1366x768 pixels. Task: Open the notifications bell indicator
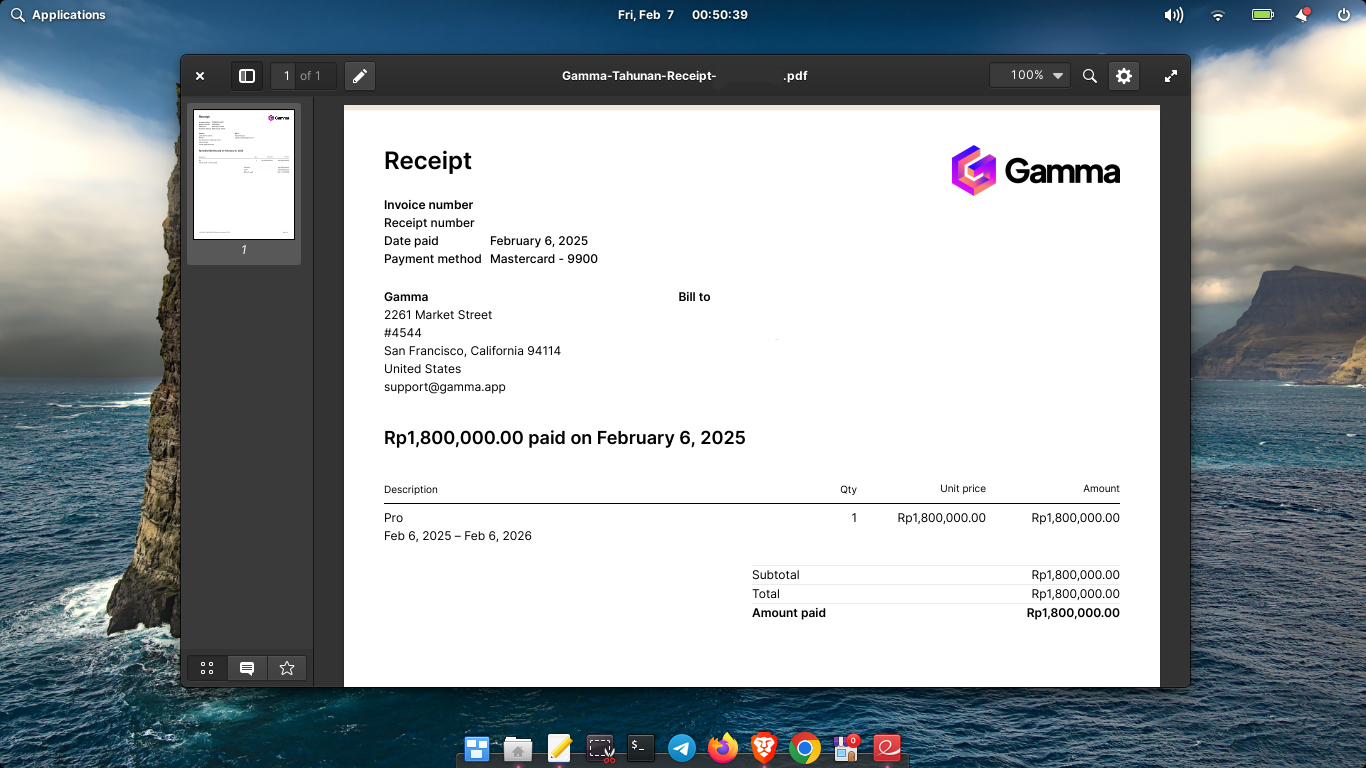[x=1303, y=15]
